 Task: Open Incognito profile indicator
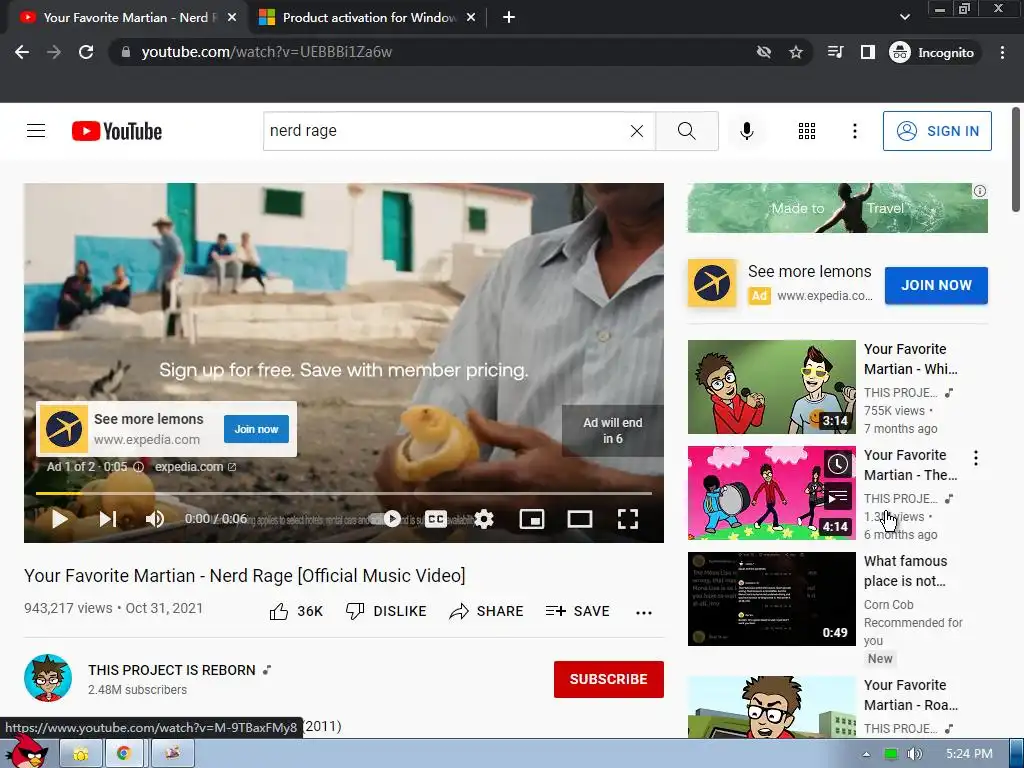[x=932, y=52]
